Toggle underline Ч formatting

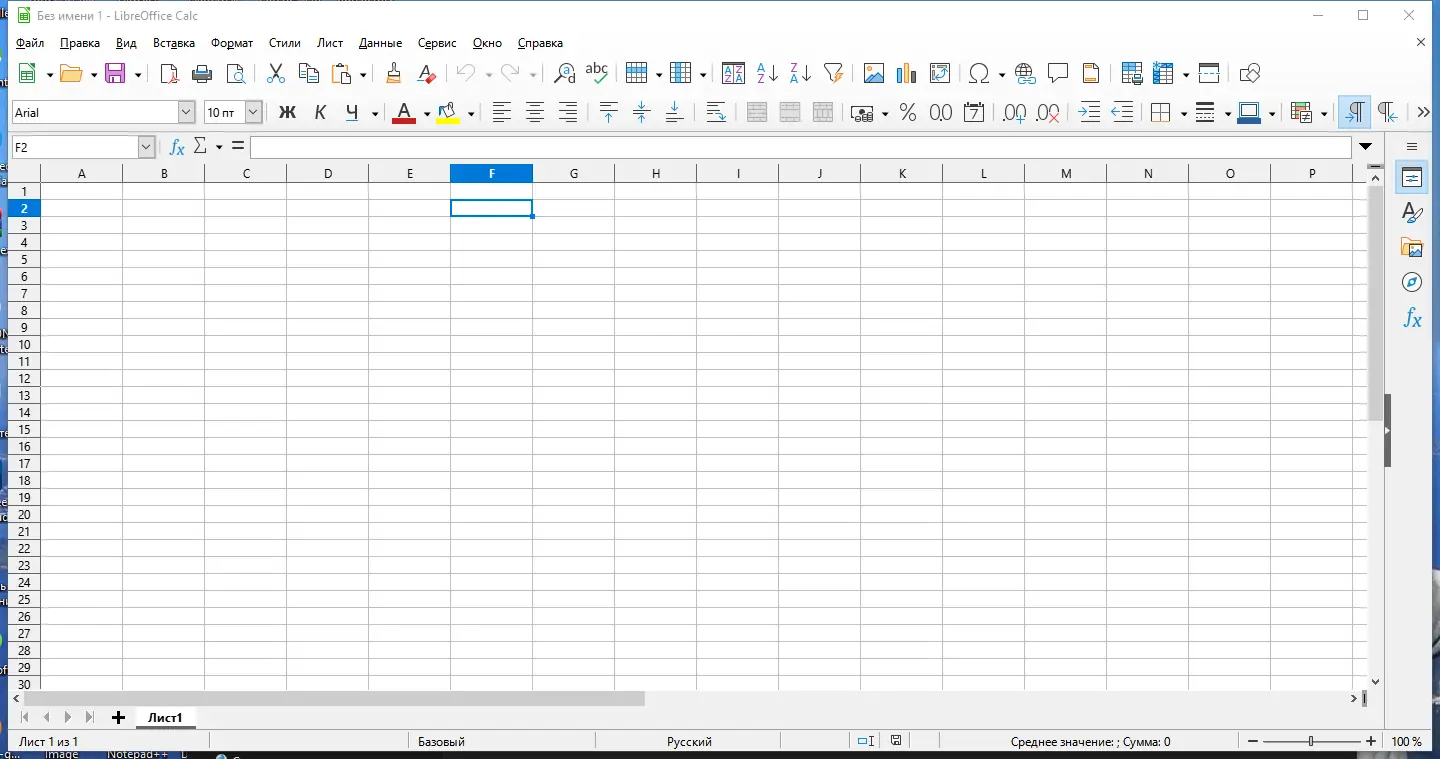(352, 113)
